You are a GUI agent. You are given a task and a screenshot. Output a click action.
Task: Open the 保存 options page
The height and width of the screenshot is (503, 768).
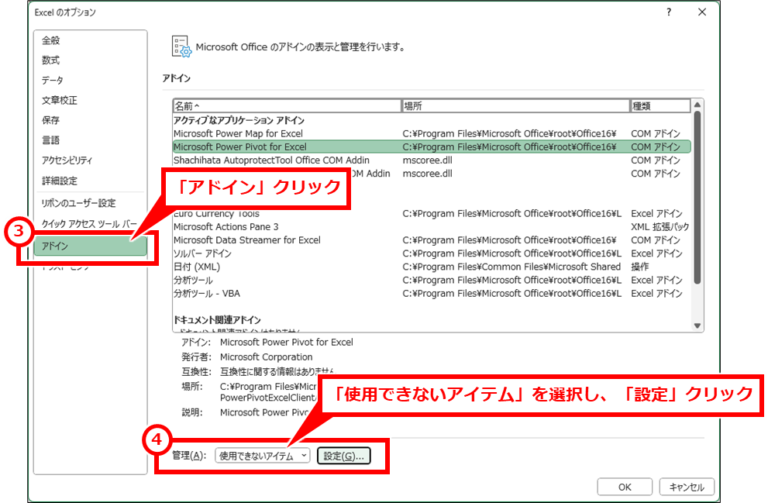[x=90, y=120]
